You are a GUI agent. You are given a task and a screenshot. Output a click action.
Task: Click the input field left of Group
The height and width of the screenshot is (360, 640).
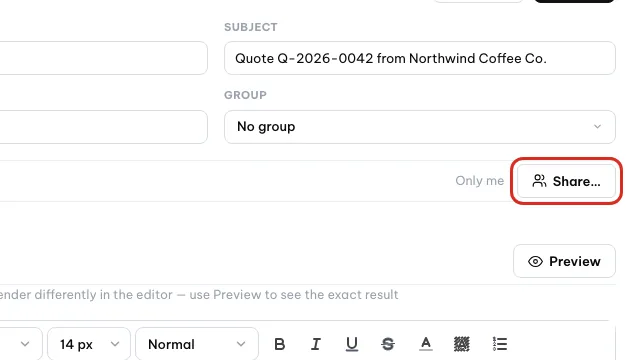click(x=104, y=127)
